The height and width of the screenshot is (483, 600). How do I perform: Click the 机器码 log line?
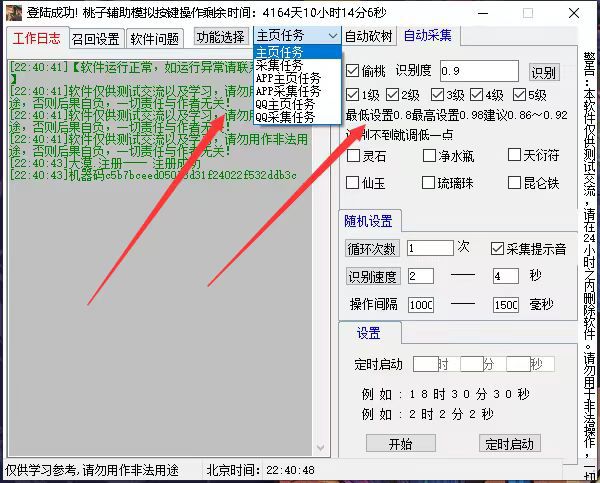pos(153,176)
